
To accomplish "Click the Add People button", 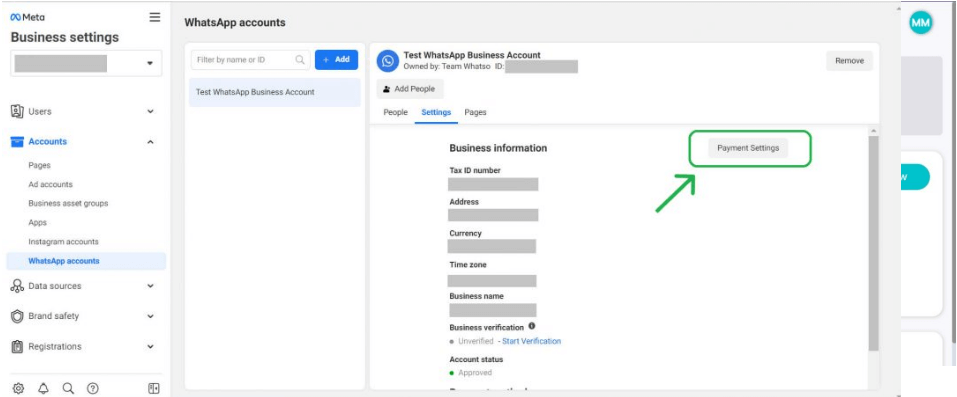I will click(x=410, y=89).
